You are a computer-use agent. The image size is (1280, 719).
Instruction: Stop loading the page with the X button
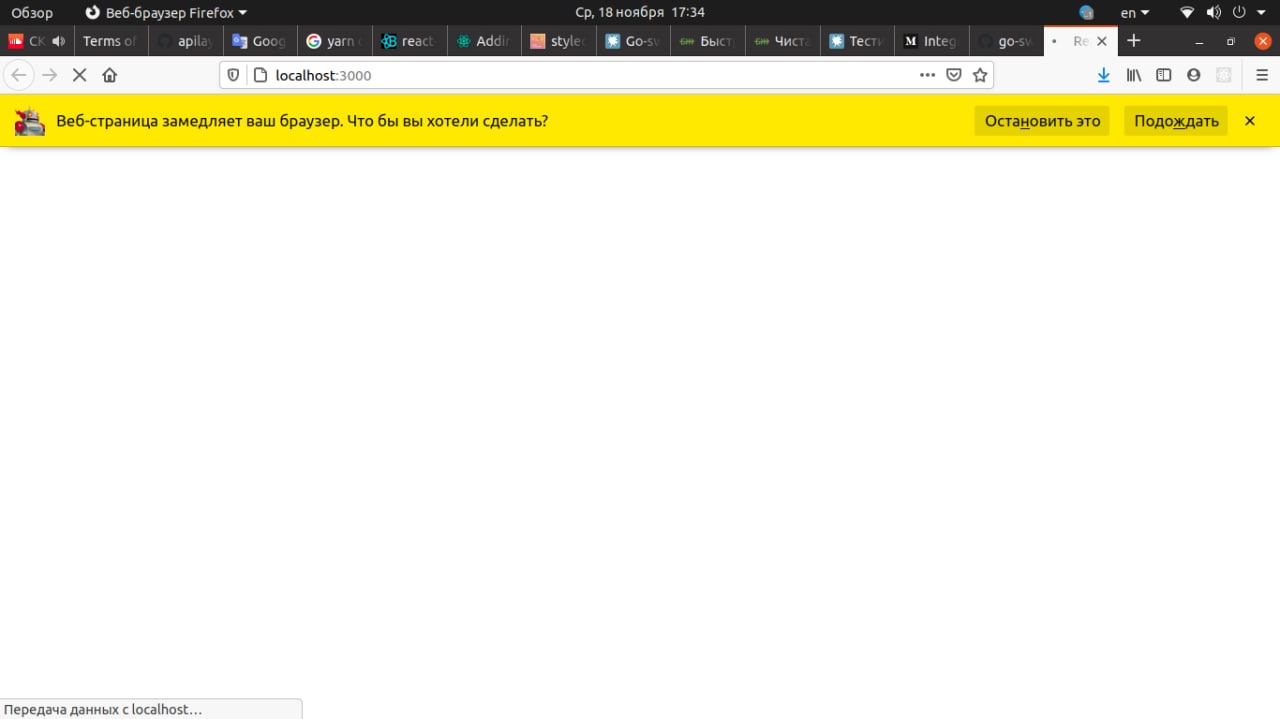[79, 75]
